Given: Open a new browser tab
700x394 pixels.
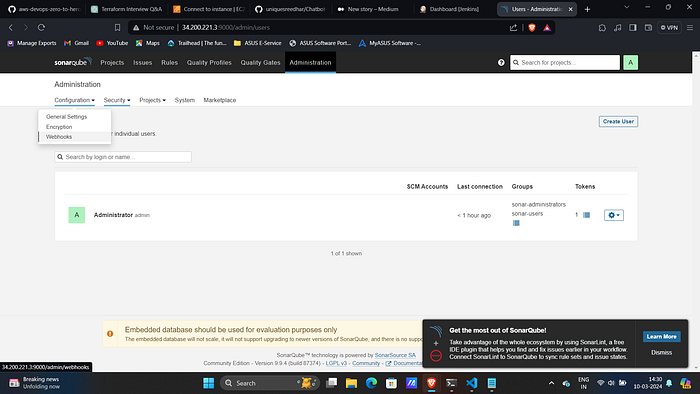Looking at the screenshot, I should coord(588,9).
